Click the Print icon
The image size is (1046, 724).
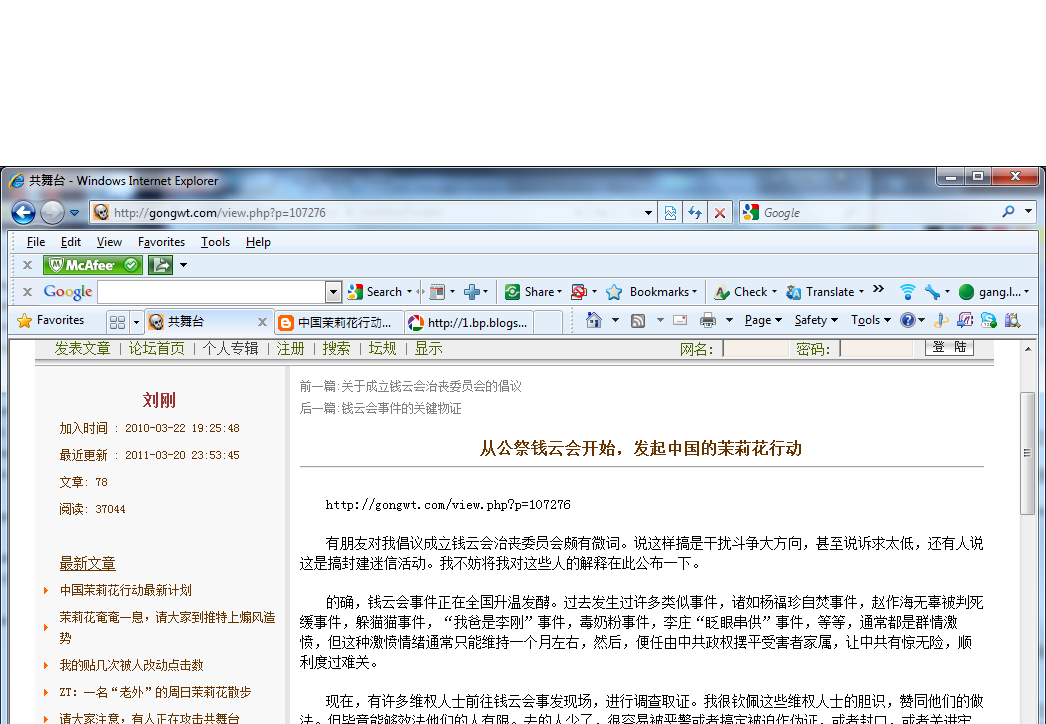pos(708,321)
